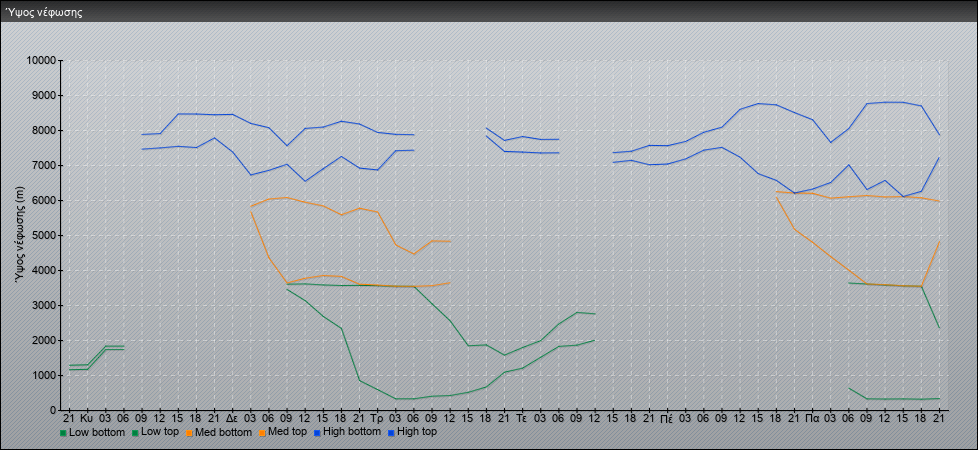The image size is (978, 450).
Task: Click the blue swatch beside High top
Action: coord(390,432)
